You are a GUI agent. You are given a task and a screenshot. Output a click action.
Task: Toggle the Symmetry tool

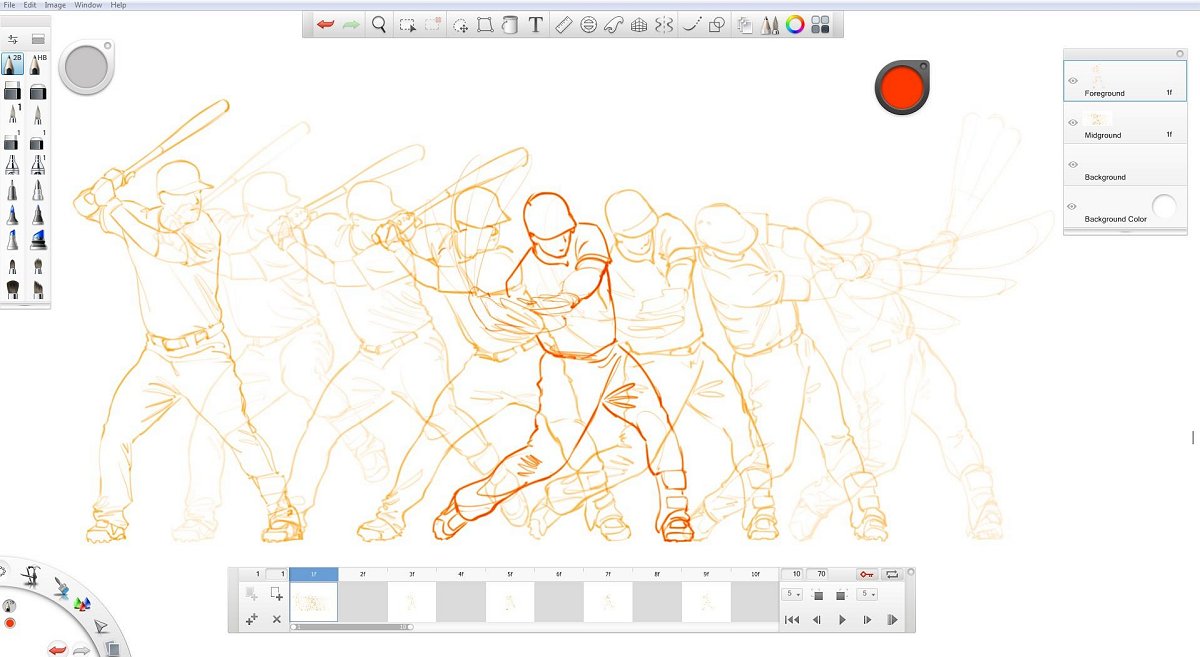pos(664,26)
